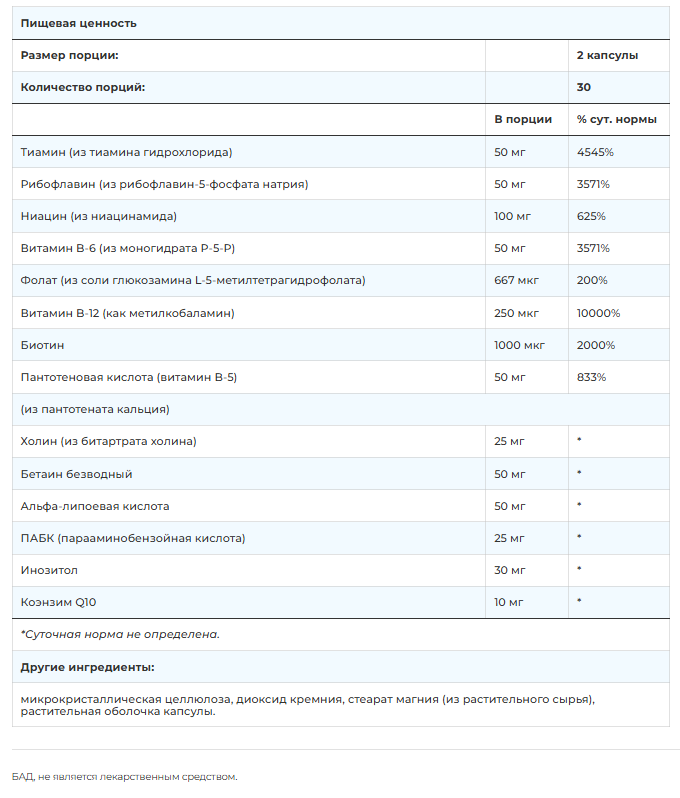Screen dimensions: 680x798
Task: Select the Биотин ingredient name
Action: [41, 345]
